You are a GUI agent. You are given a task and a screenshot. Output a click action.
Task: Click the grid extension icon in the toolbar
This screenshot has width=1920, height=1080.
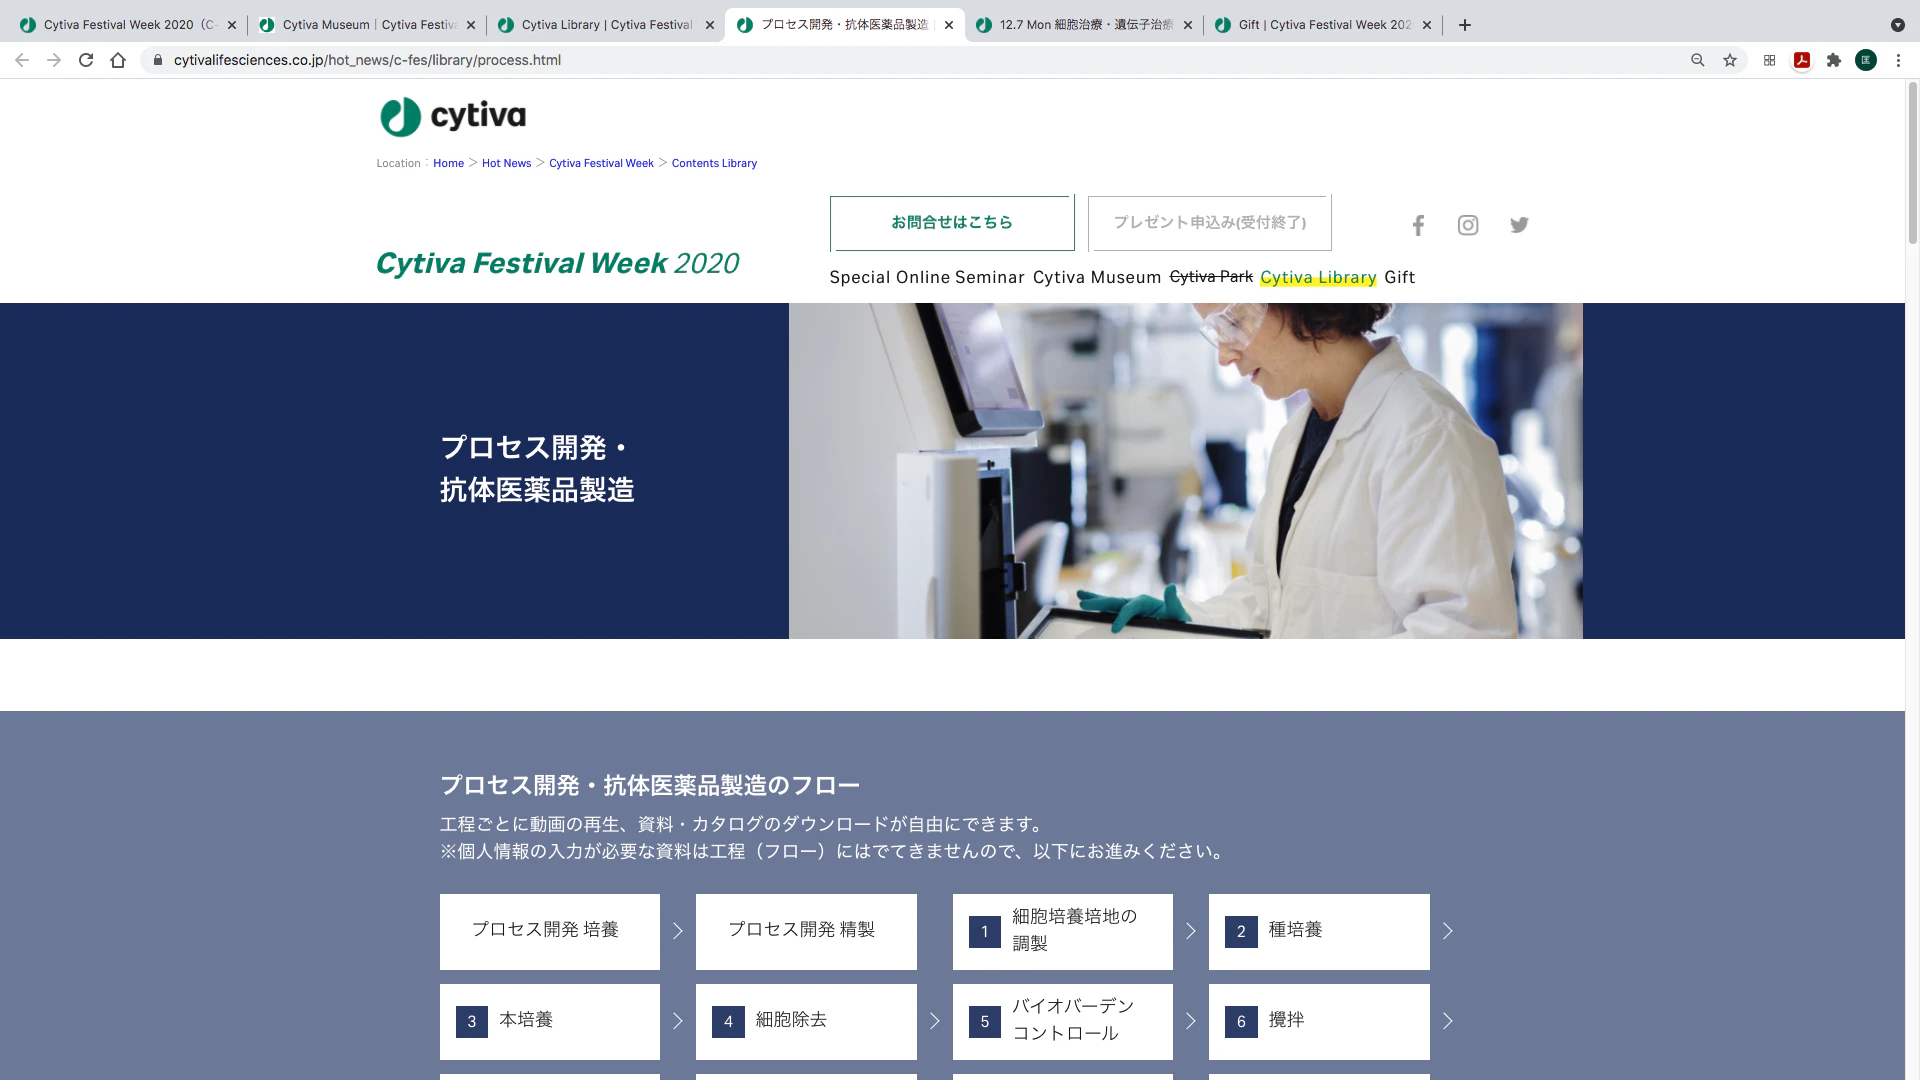point(1770,60)
